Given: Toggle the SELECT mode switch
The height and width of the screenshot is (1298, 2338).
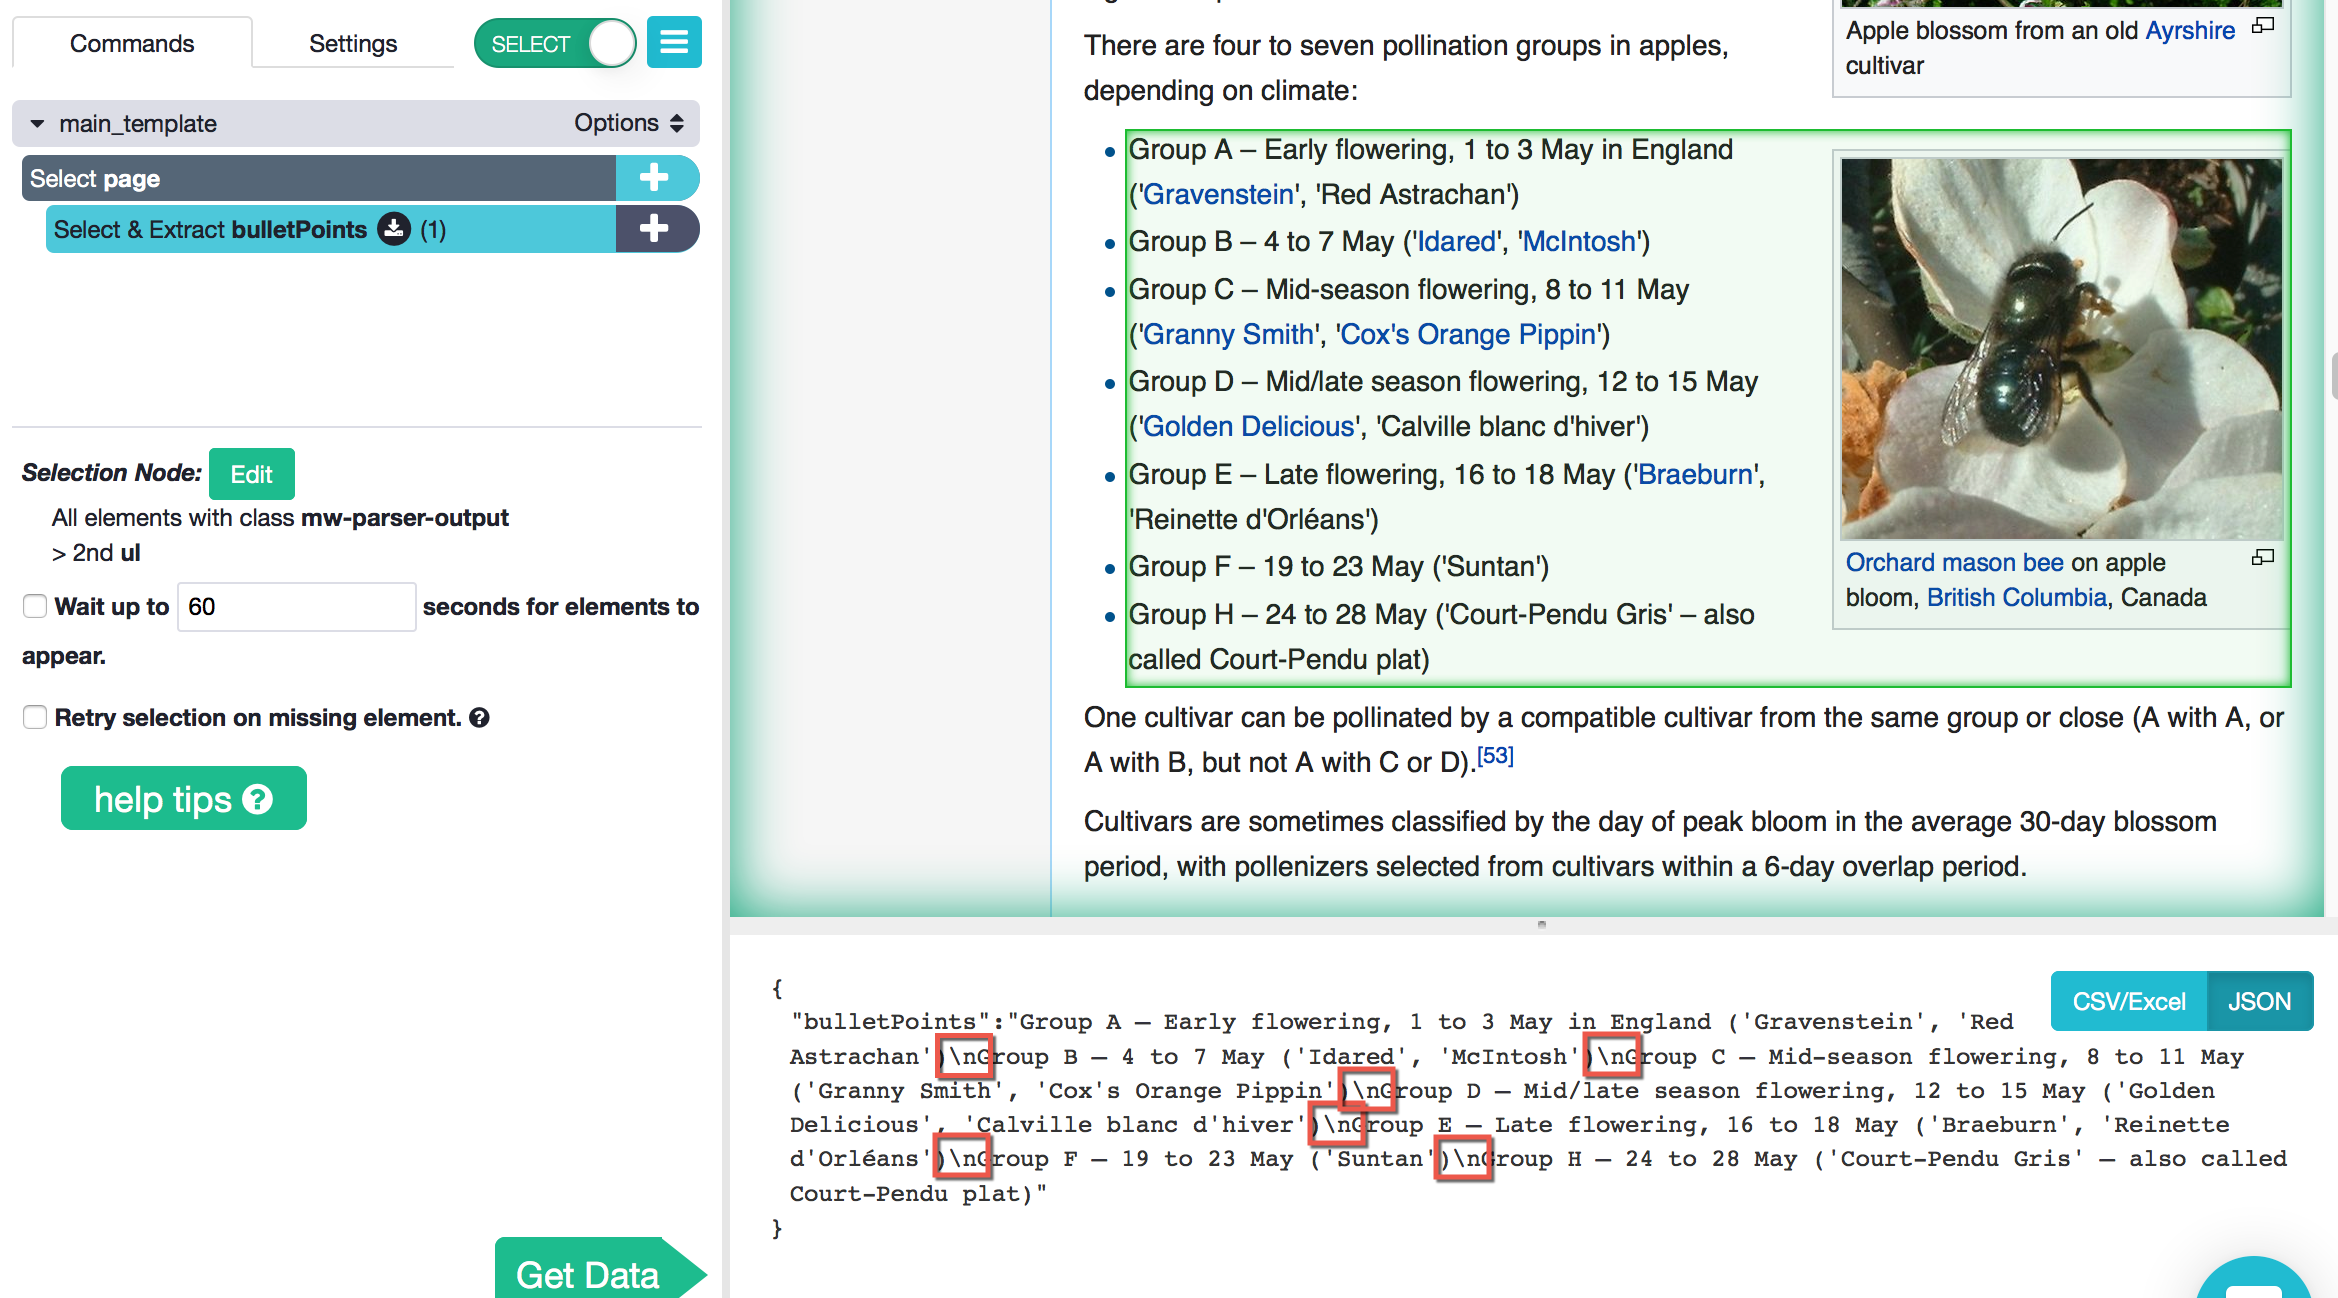Looking at the screenshot, I should click(x=555, y=43).
